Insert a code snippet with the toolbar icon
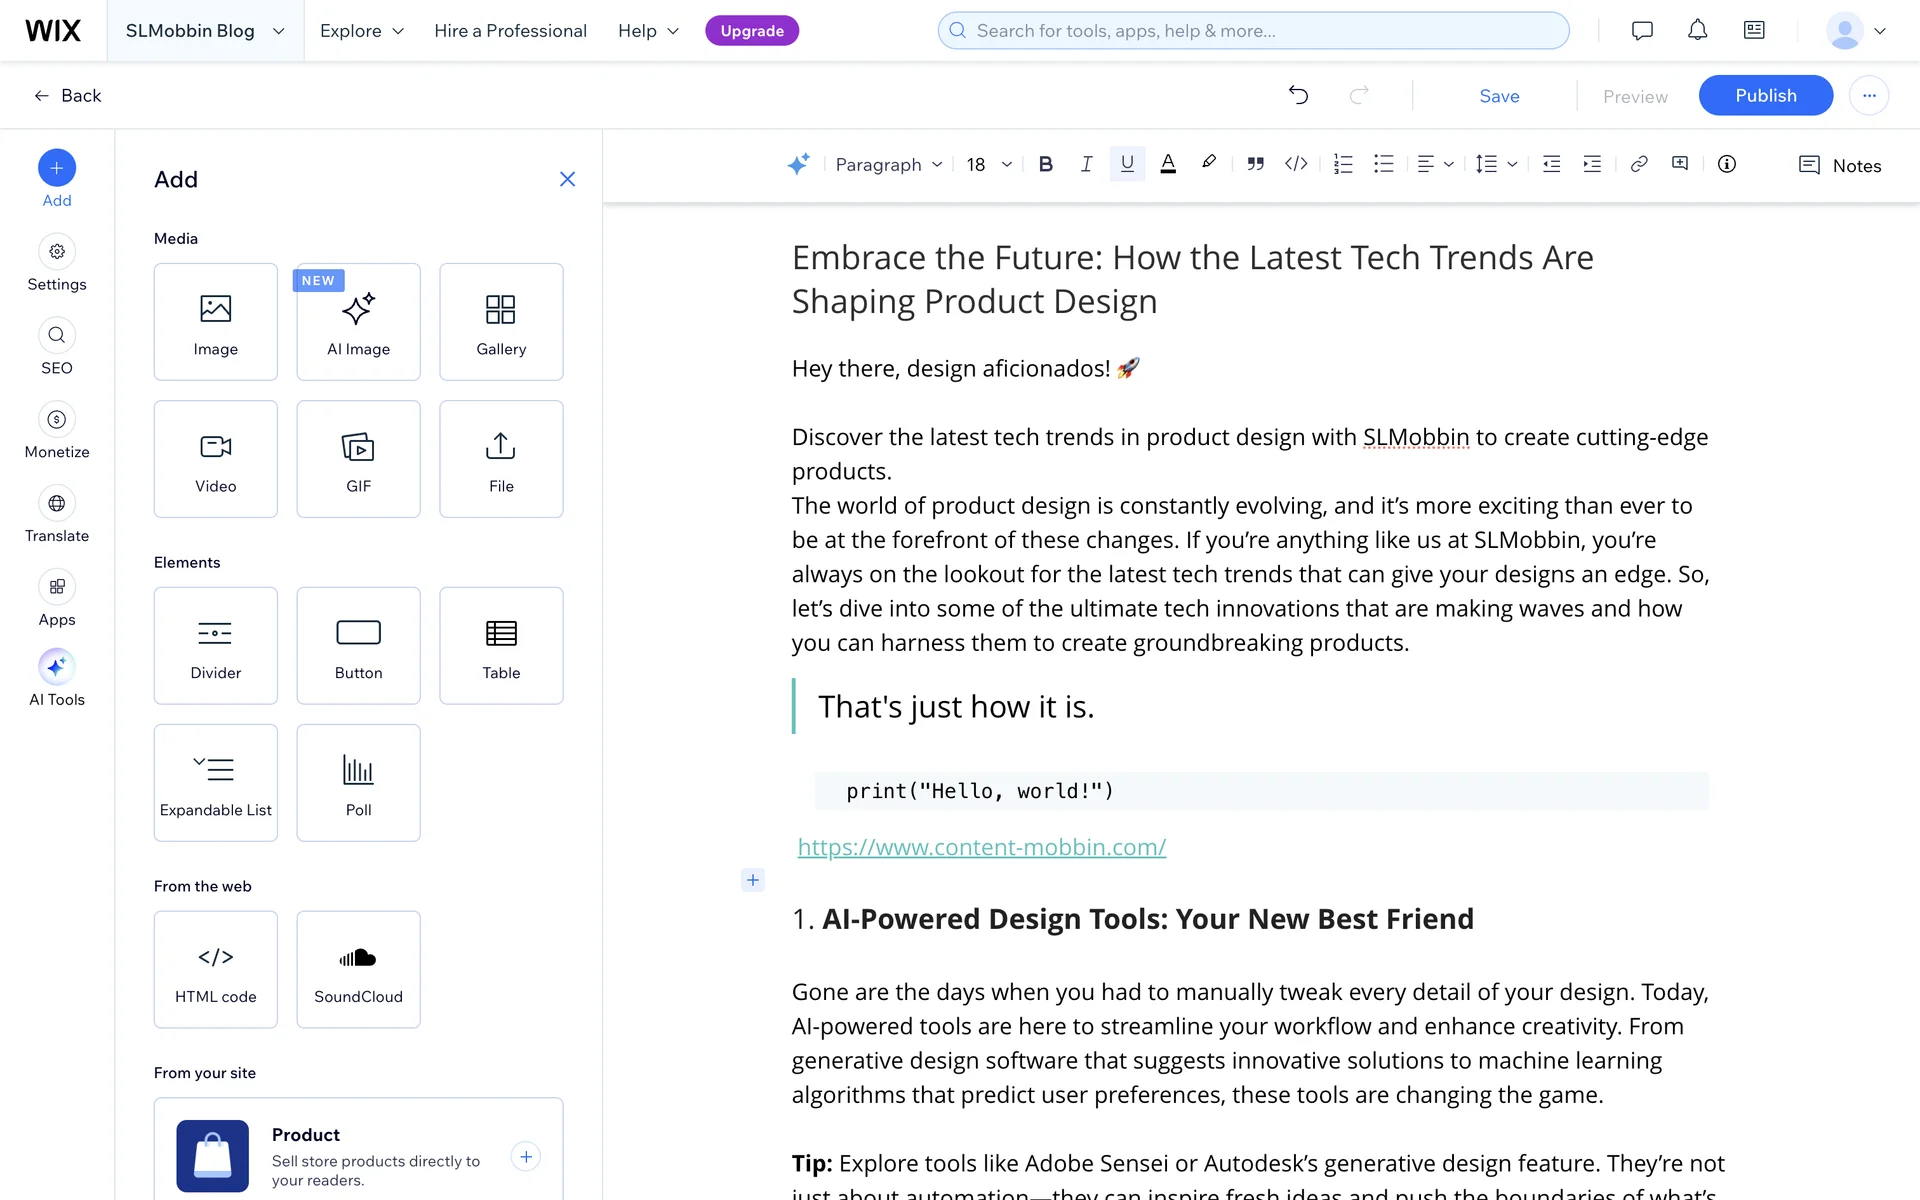 tap(1296, 164)
